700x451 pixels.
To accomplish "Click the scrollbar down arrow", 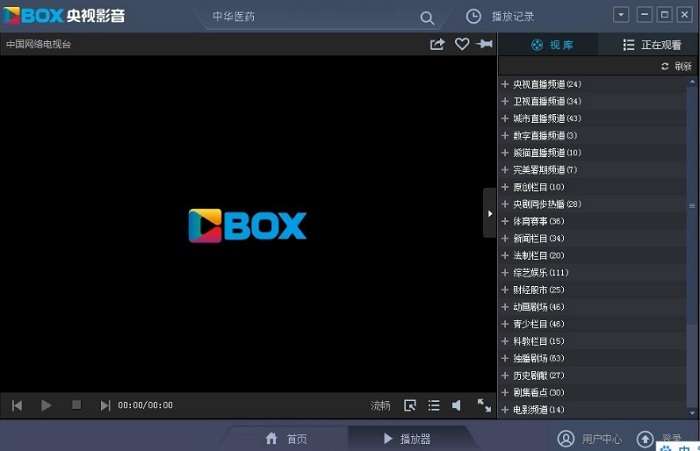I will 692,413.
